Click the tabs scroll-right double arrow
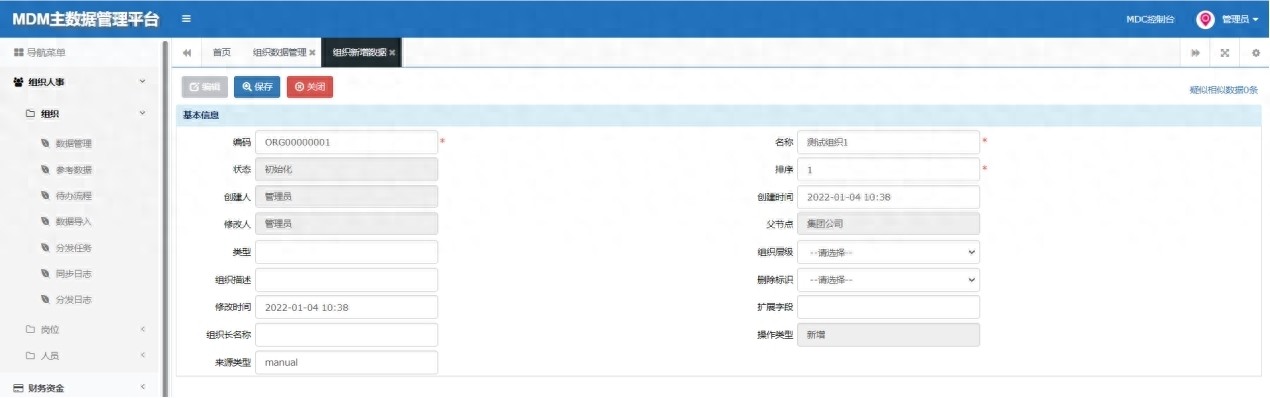The height and width of the screenshot is (398, 1270). [1194, 52]
